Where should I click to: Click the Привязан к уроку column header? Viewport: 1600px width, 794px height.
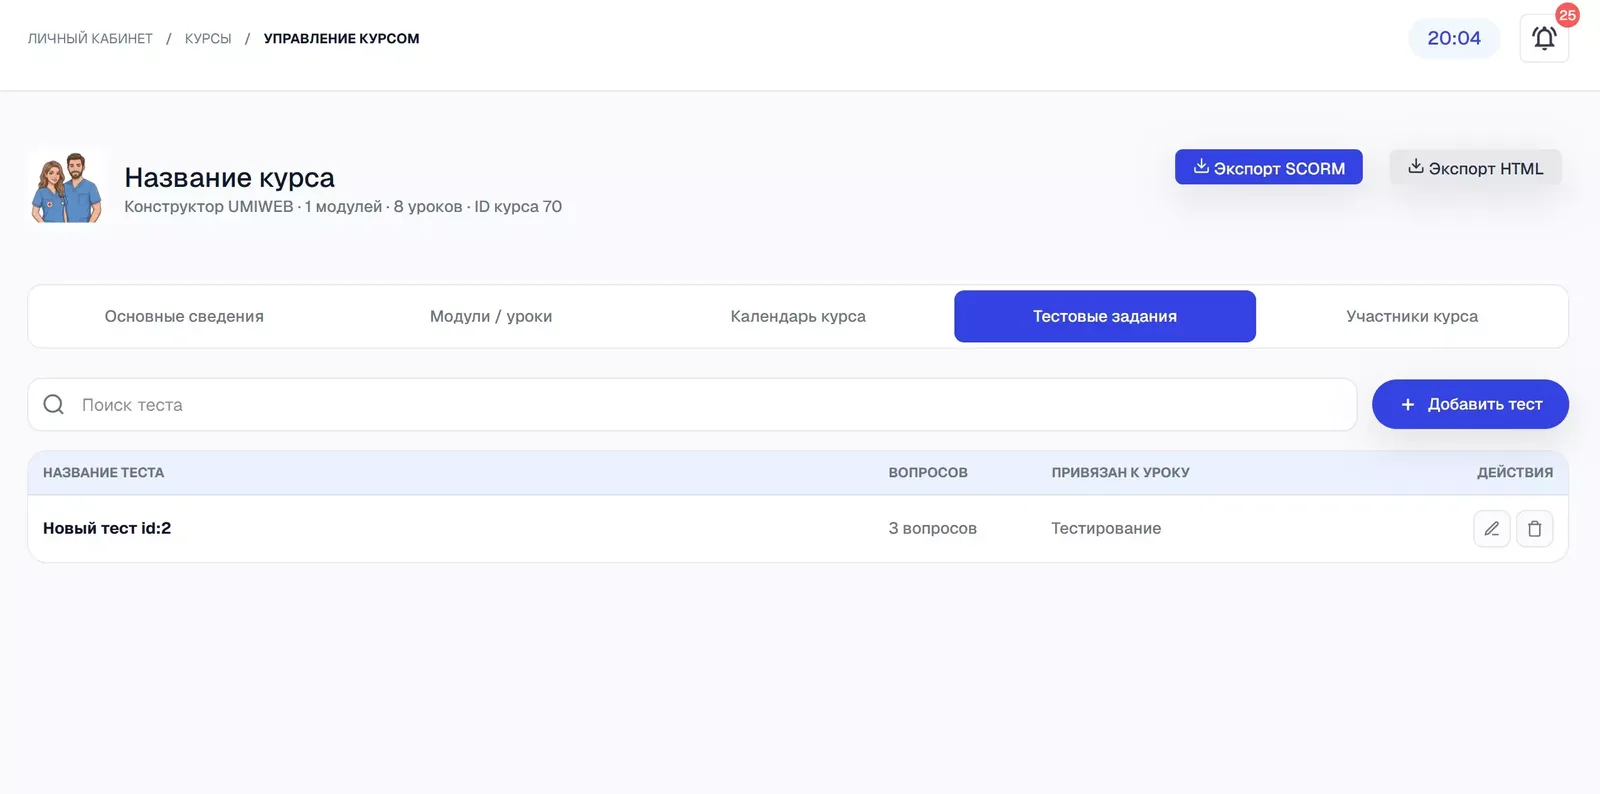coord(1120,473)
